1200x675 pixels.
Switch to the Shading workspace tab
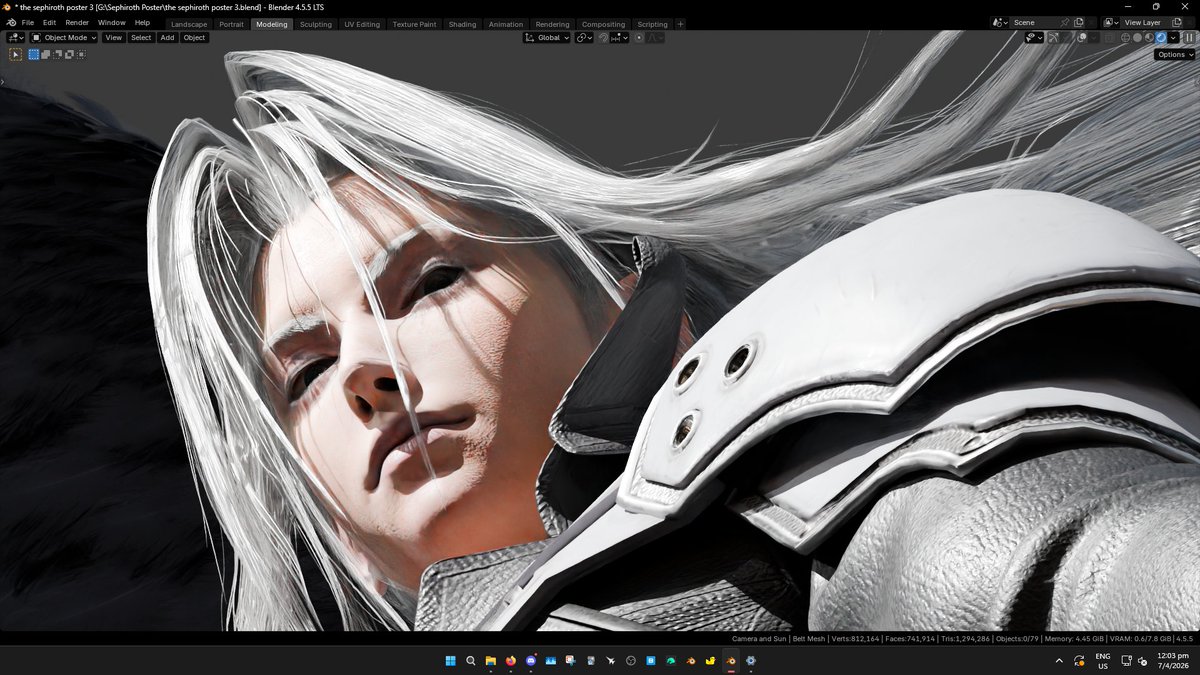tap(462, 24)
